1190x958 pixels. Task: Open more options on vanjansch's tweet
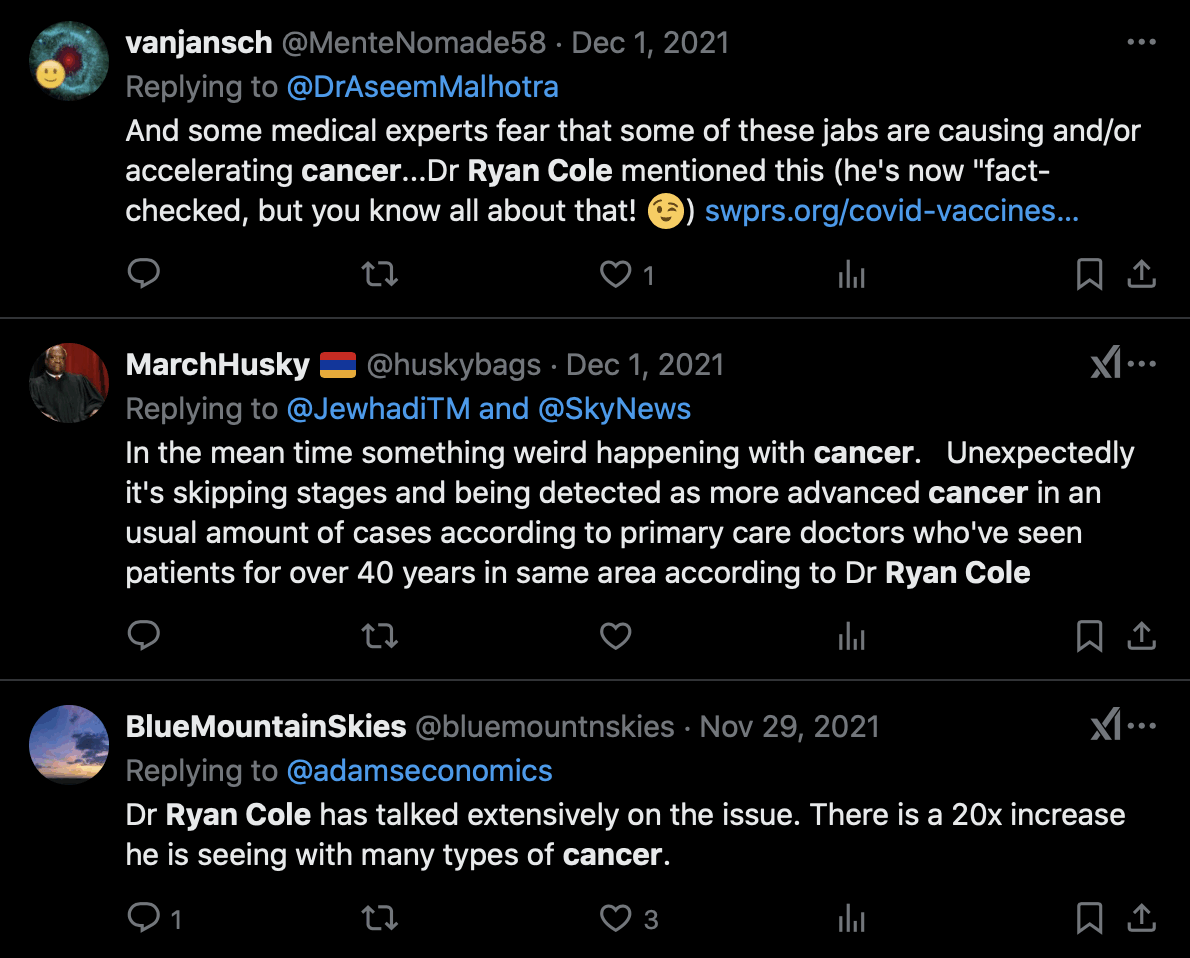(x=1141, y=43)
